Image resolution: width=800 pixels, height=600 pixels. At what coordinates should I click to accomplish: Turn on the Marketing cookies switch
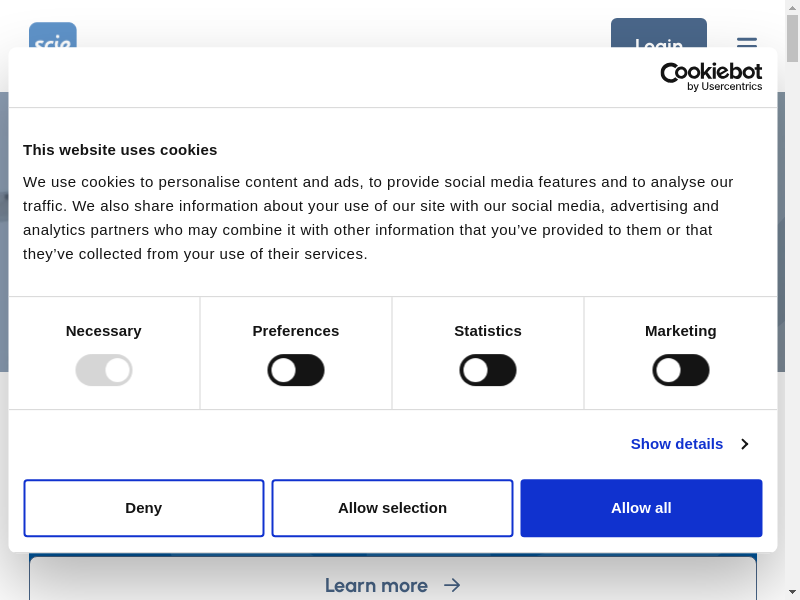pyautogui.click(x=681, y=370)
